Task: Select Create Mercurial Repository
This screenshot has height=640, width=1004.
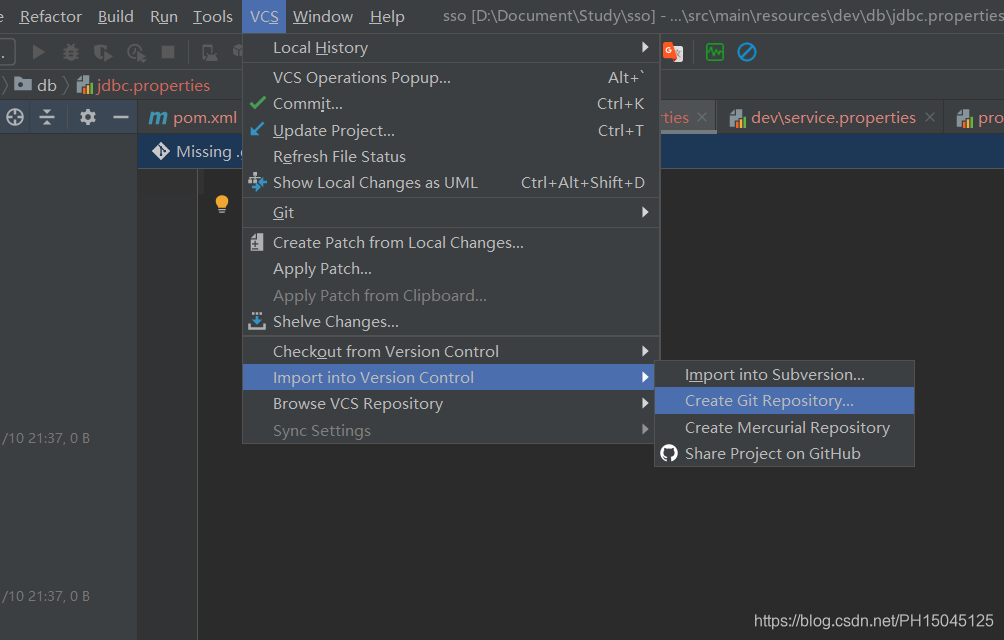Action: click(x=784, y=428)
